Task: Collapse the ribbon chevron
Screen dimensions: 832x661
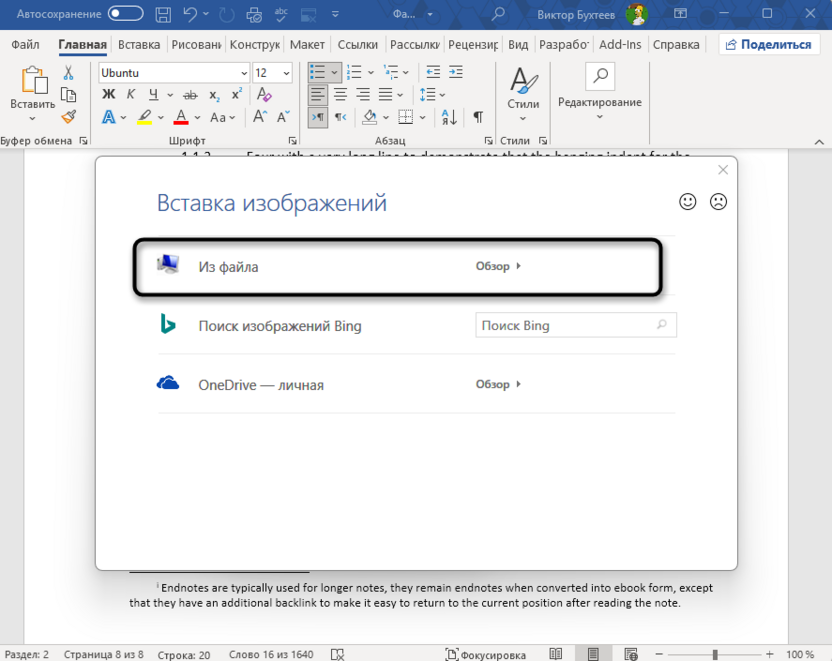Action: click(x=819, y=142)
